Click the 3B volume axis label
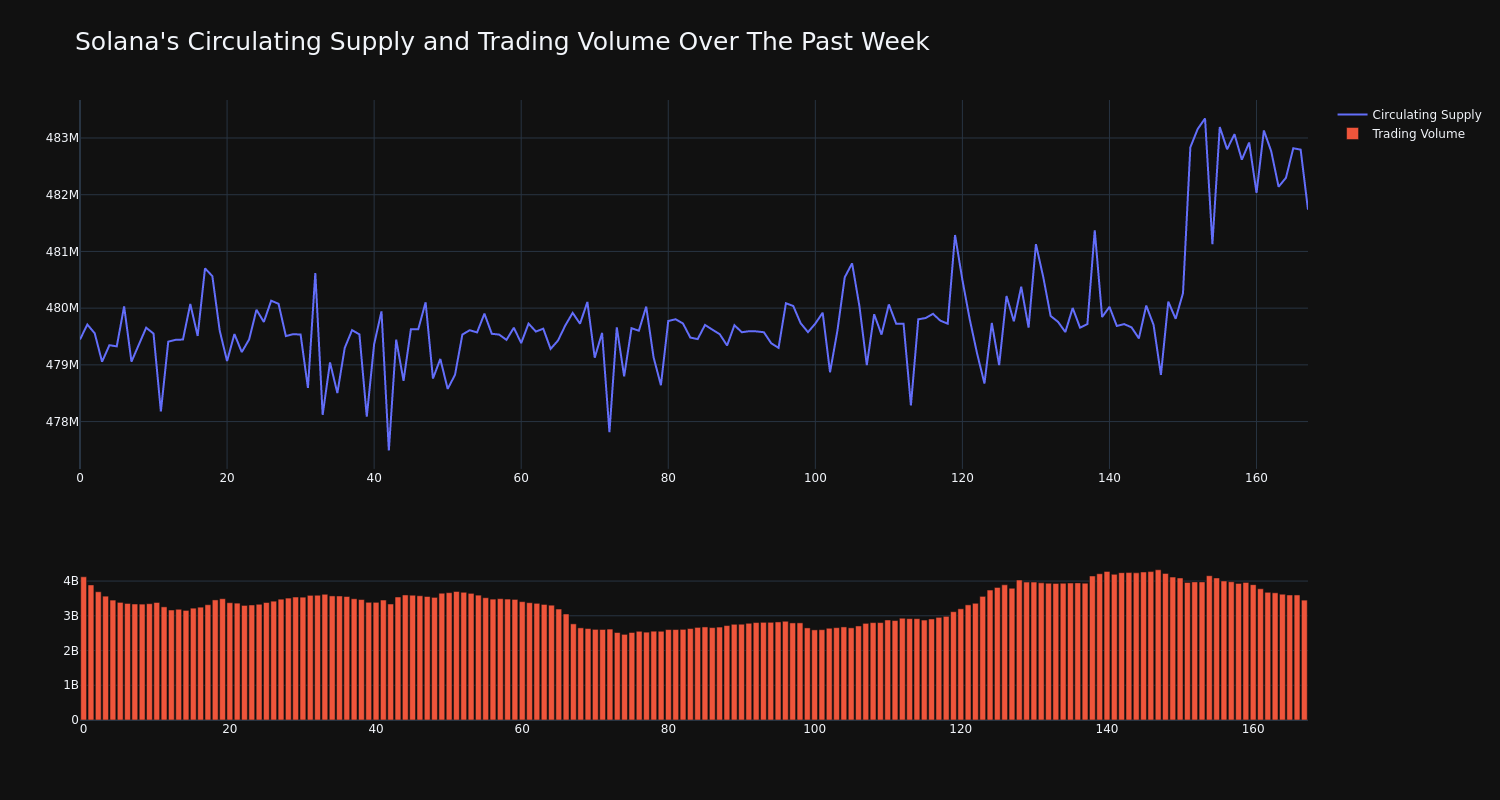The image size is (1500, 800). click(71, 616)
